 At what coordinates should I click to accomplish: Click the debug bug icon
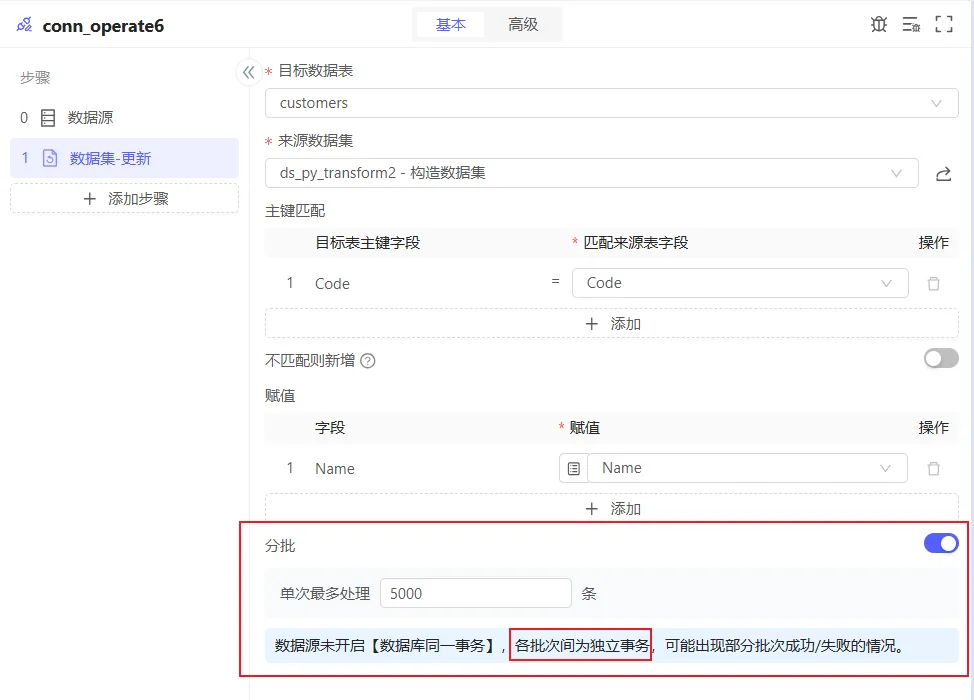point(878,25)
